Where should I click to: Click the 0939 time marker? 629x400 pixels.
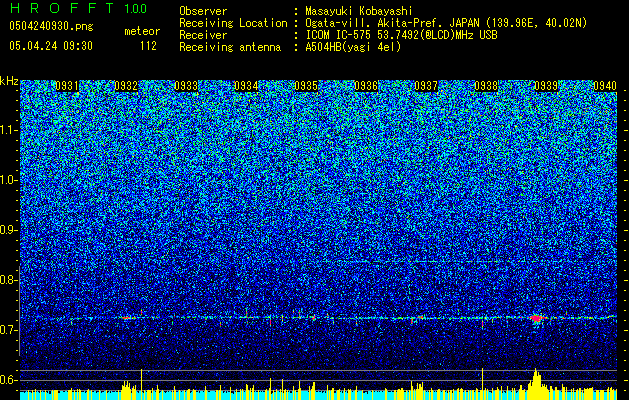(x=546, y=86)
